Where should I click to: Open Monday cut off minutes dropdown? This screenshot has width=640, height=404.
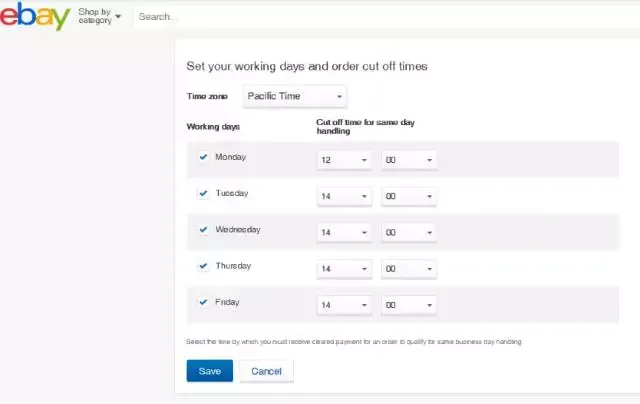409,160
